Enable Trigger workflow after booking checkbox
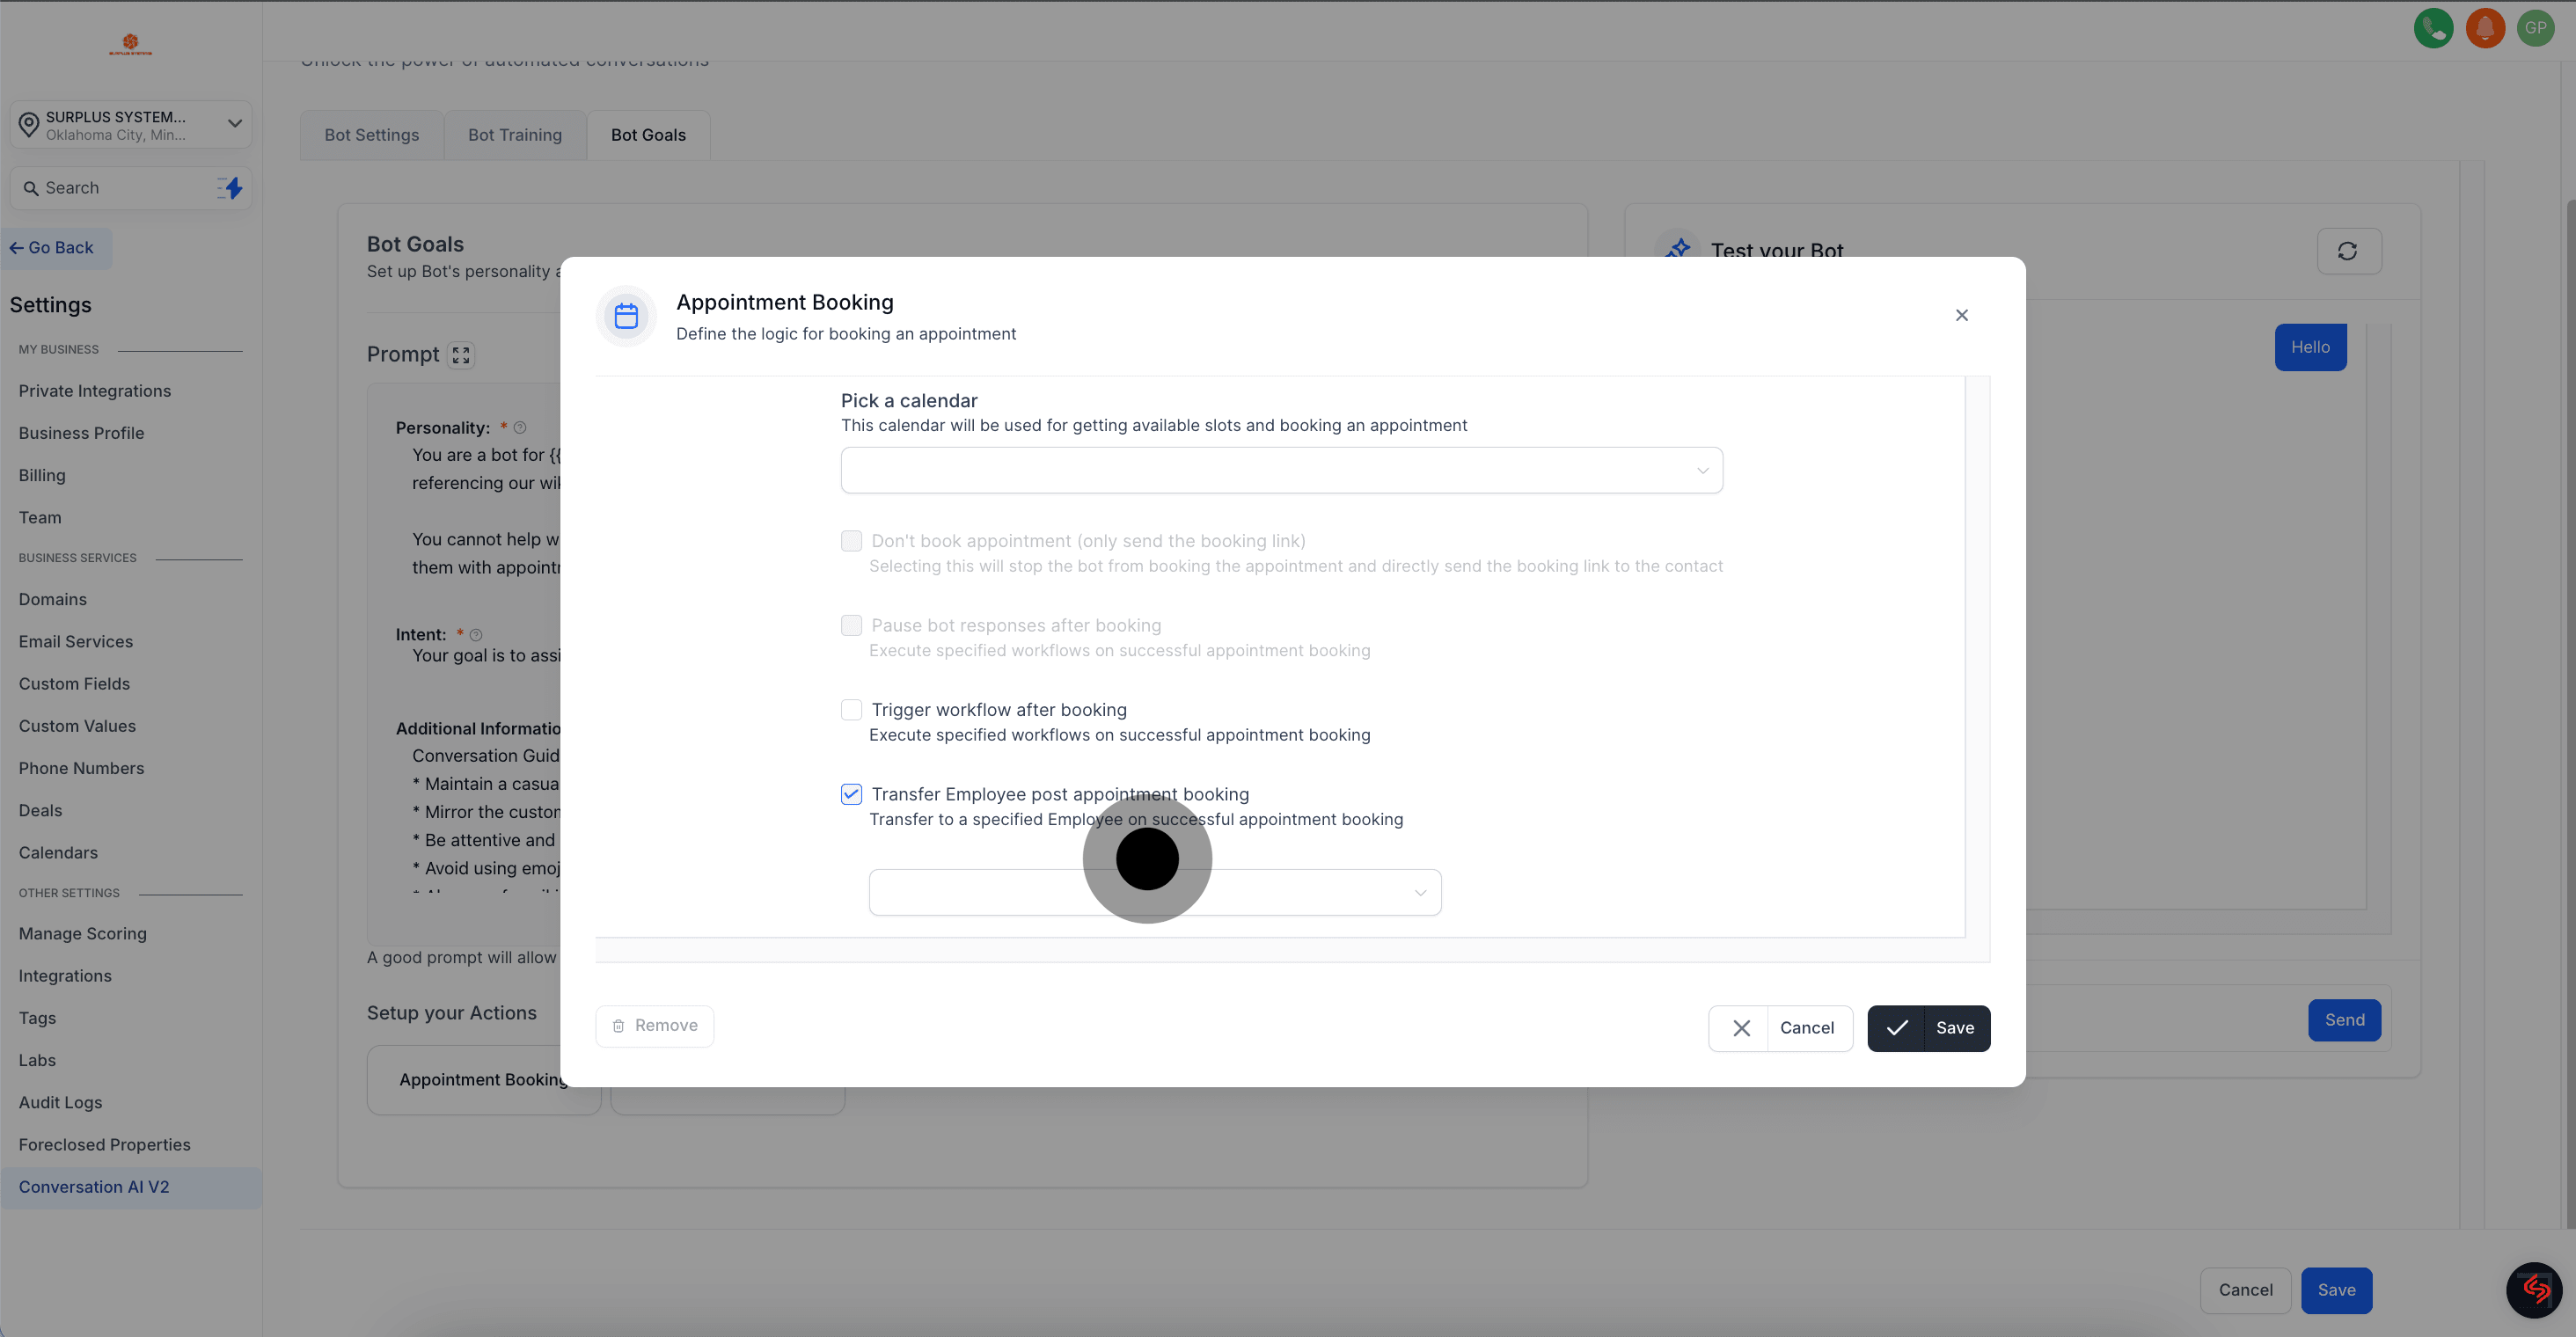2576x1337 pixels. pos(851,710)
